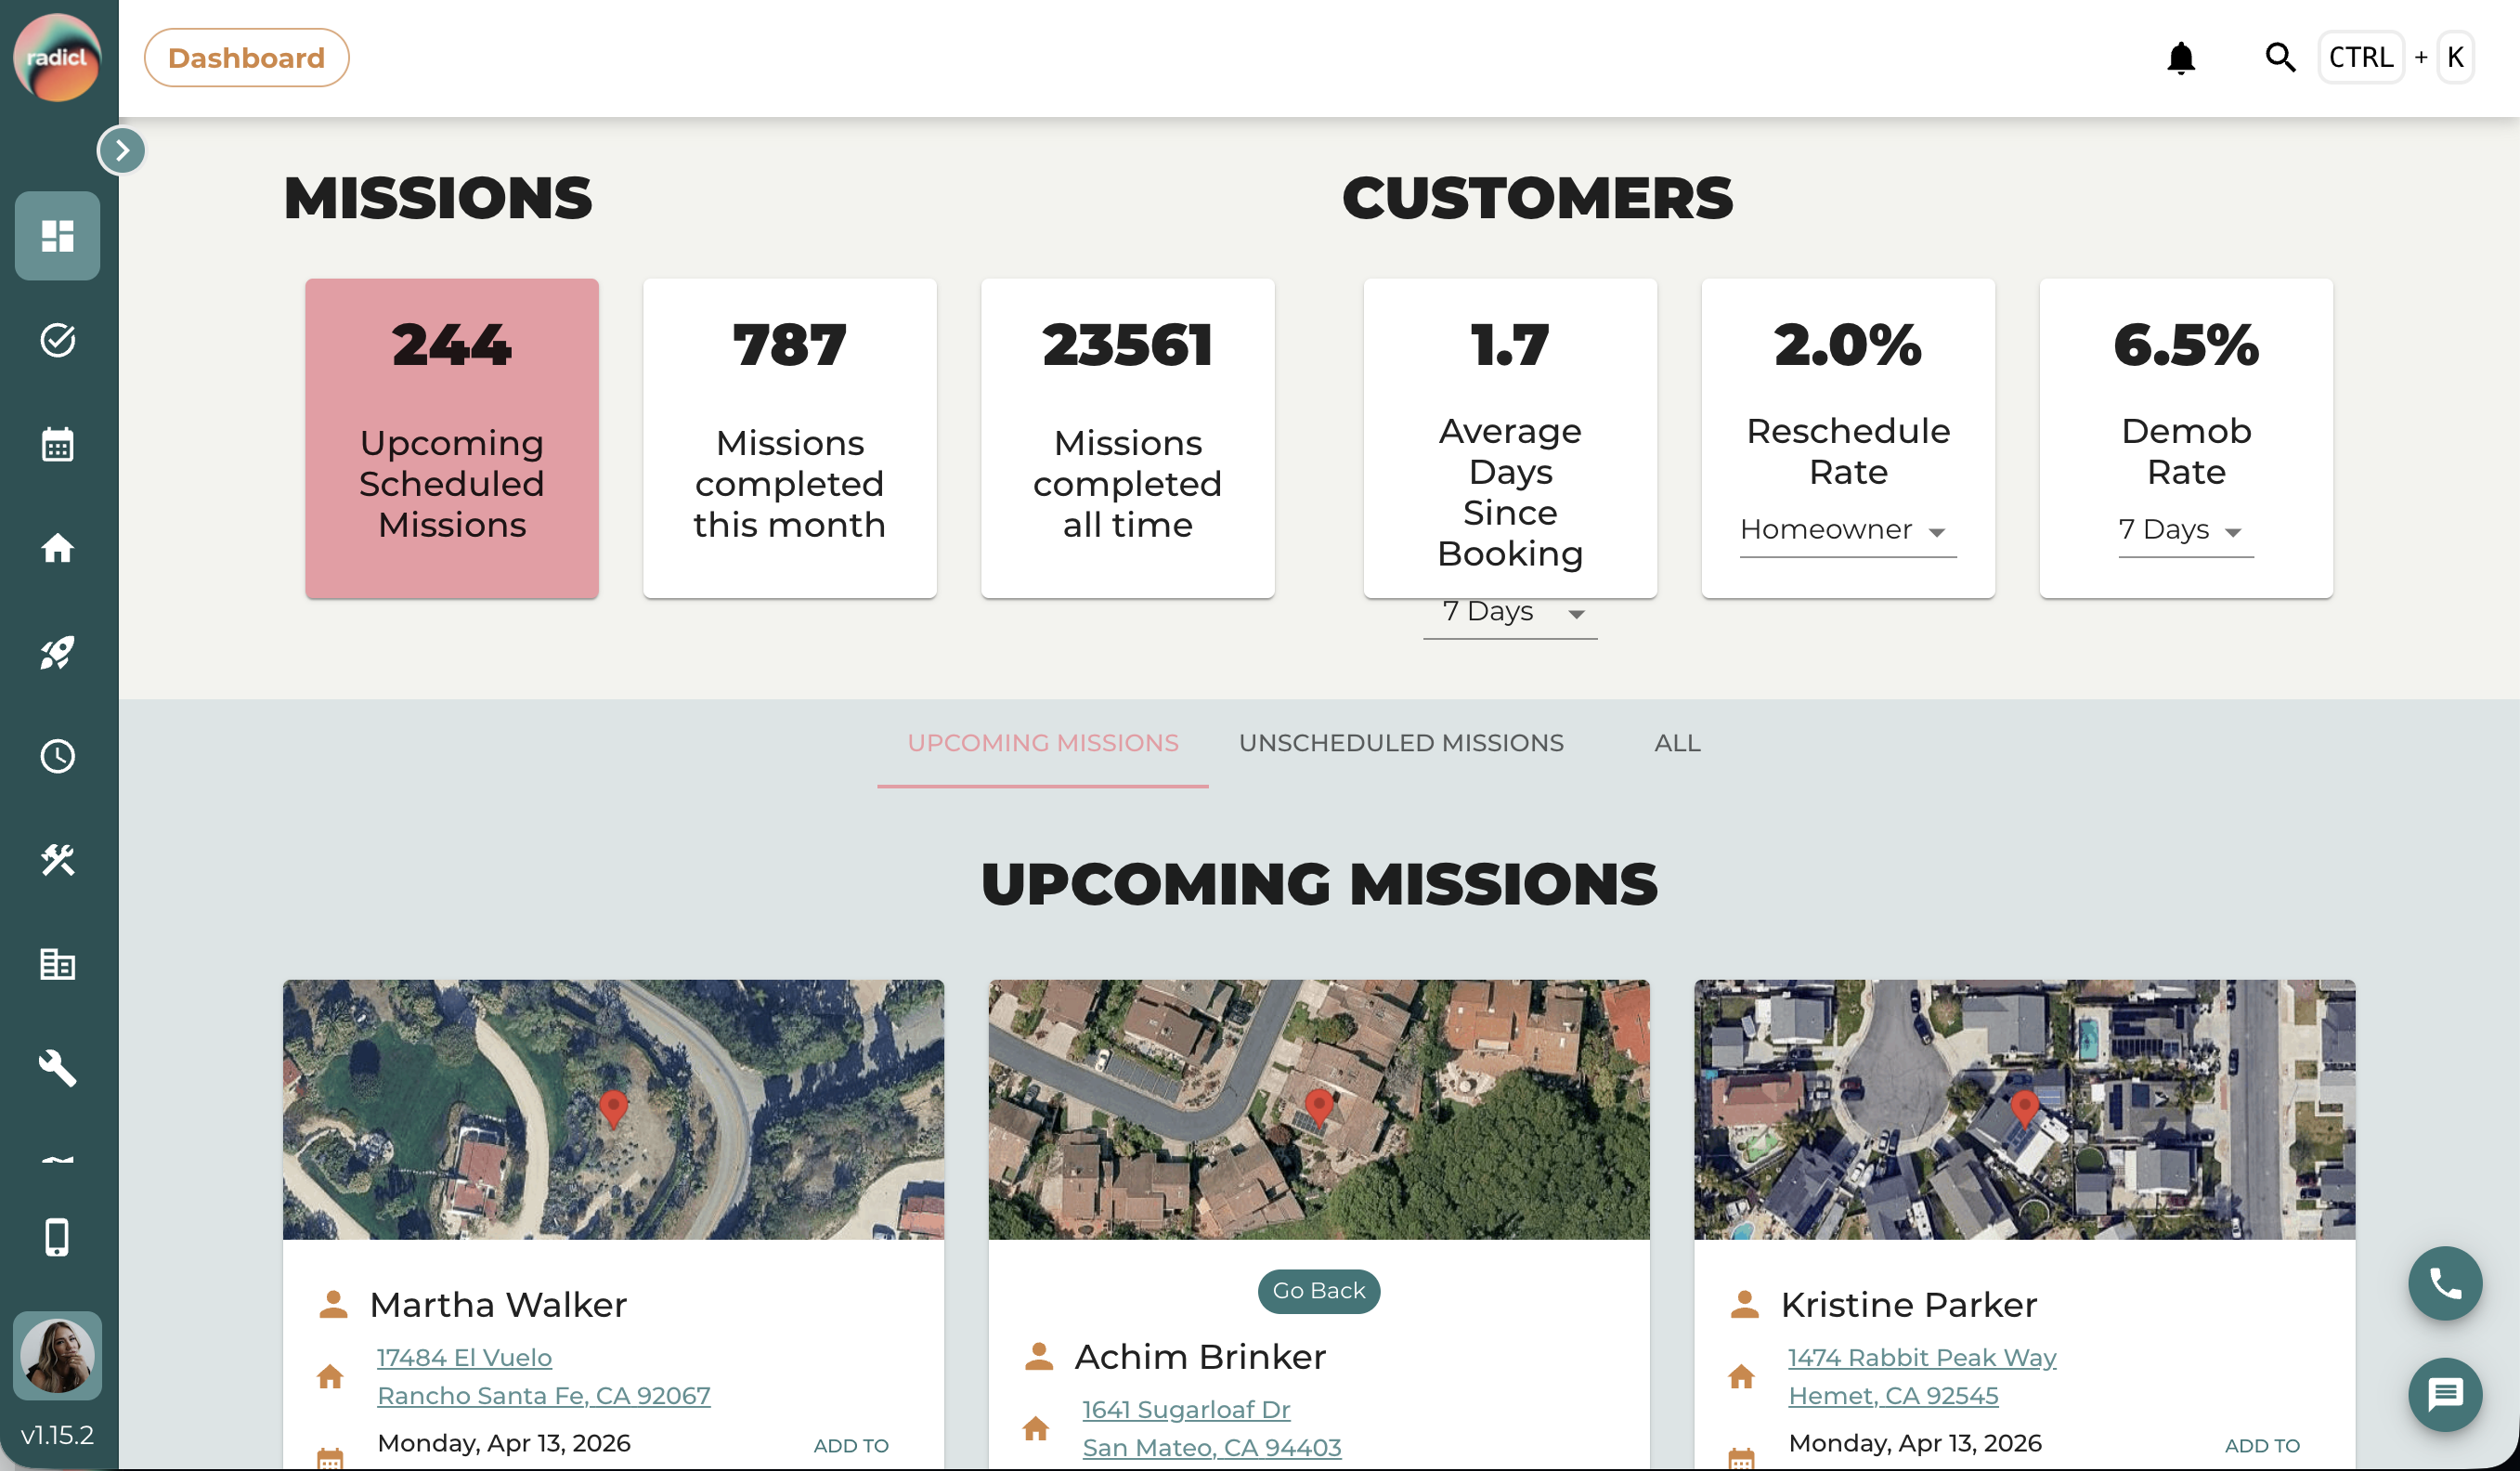Select the checkmark tasks icon in the sidebar
The image size is (2520, 1471).
pyautogui.click(x=57, y=340)
